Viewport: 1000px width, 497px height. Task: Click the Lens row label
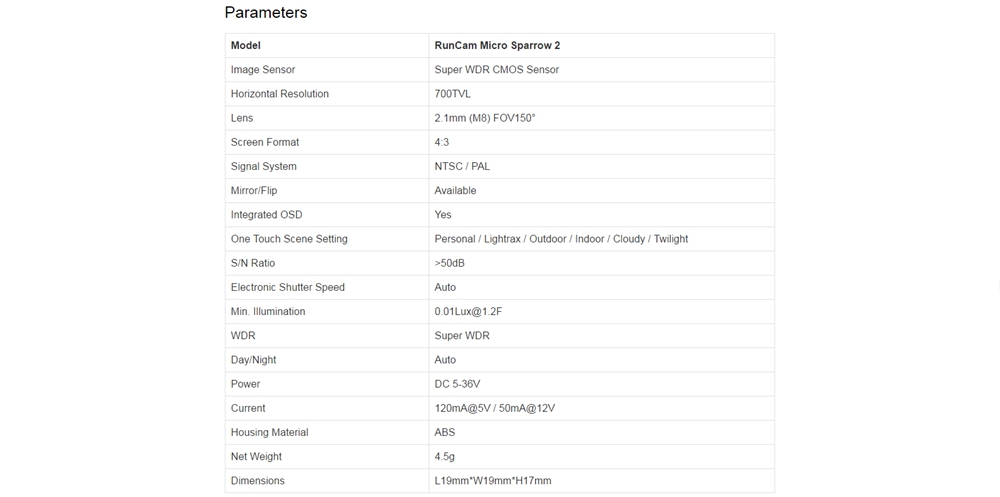[x=242, y=118]
